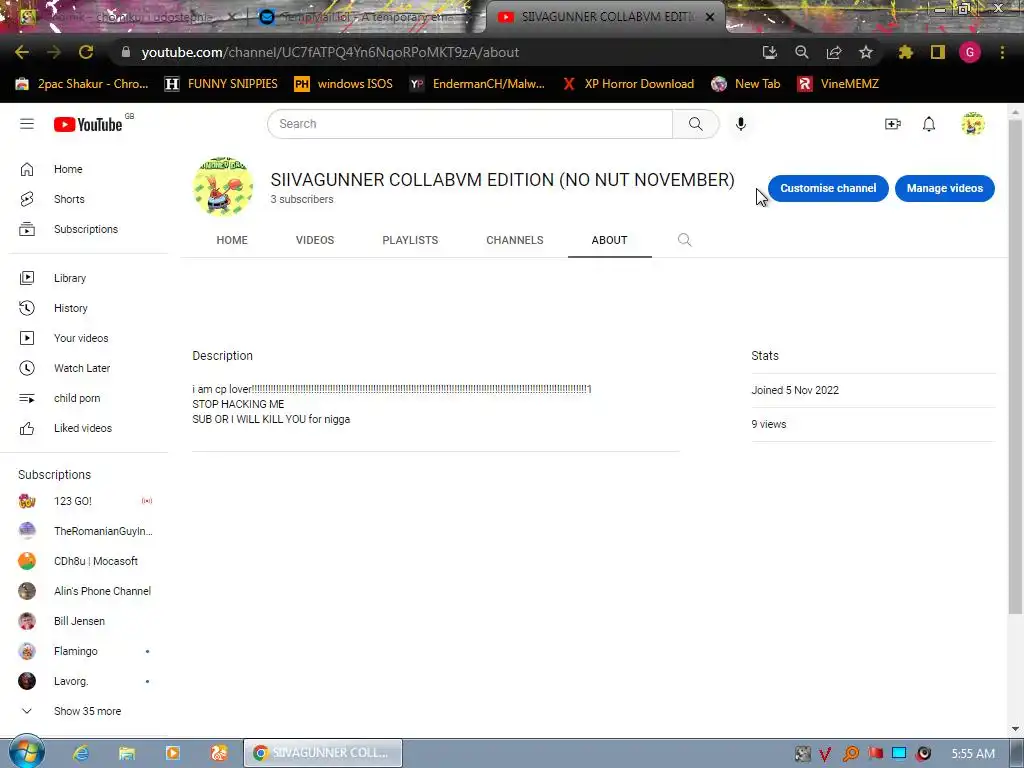
Task: Open the Windows Start button
Action: 26,752
